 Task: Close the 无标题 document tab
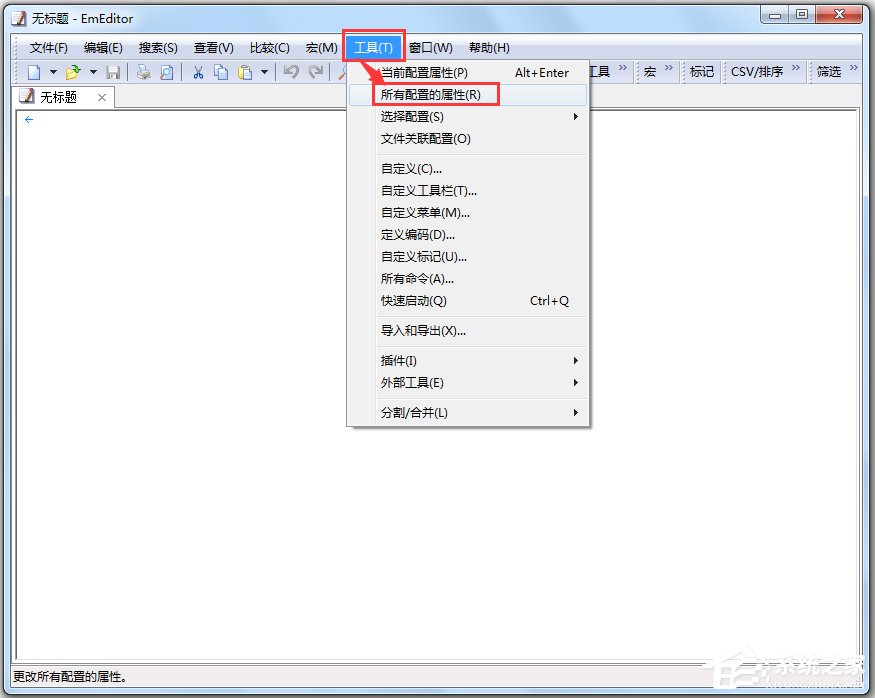pyautogui.click(x=101, y=97)
